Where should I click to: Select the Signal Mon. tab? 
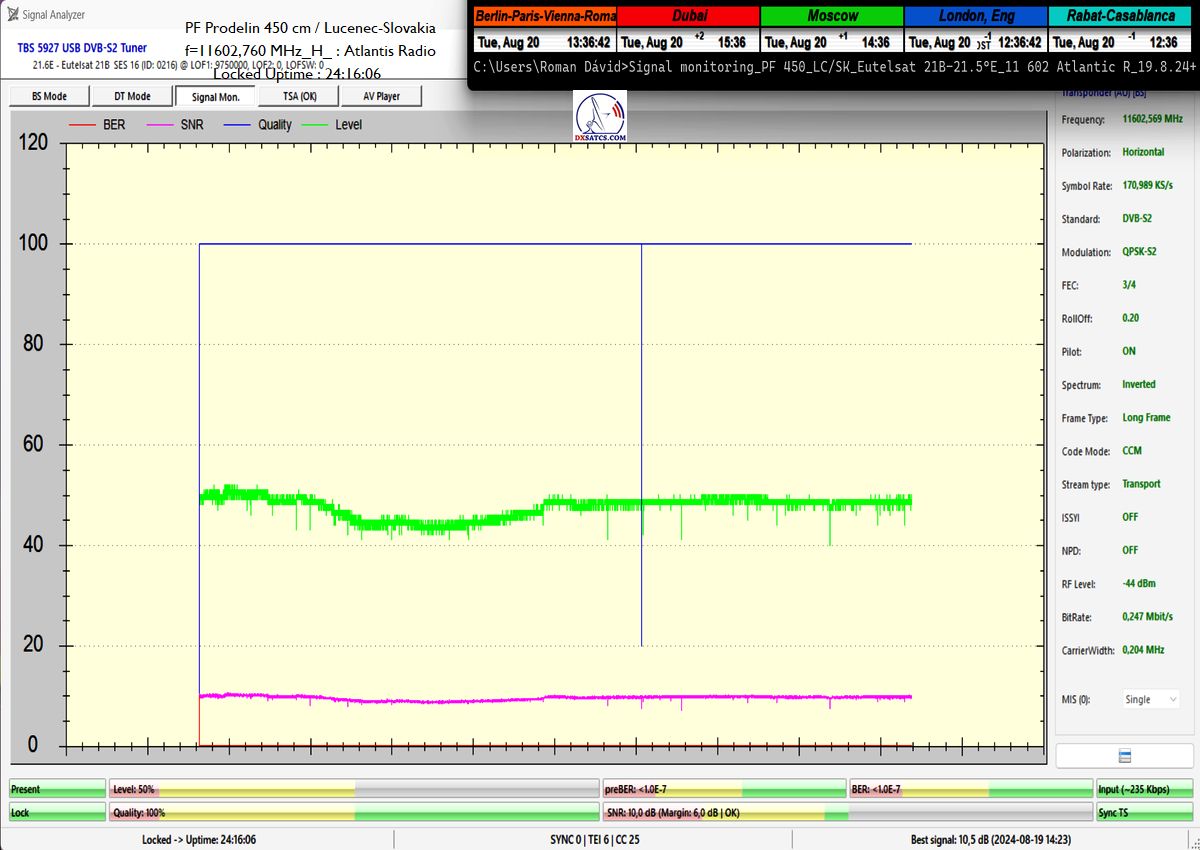pyautogui.click(x=215, y=96)
